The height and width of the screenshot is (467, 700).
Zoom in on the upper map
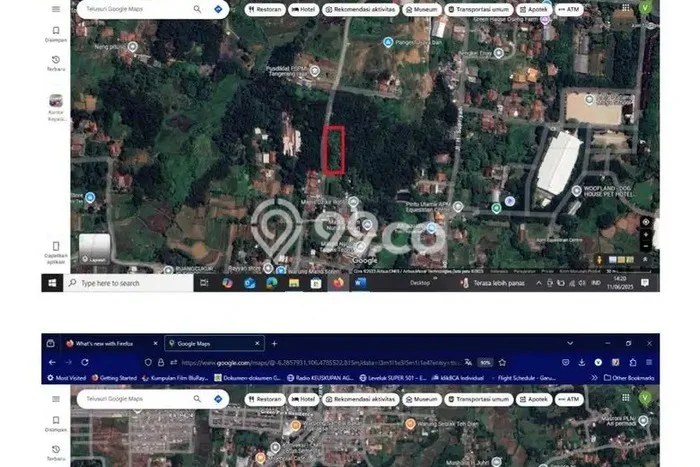pos(646,235)
